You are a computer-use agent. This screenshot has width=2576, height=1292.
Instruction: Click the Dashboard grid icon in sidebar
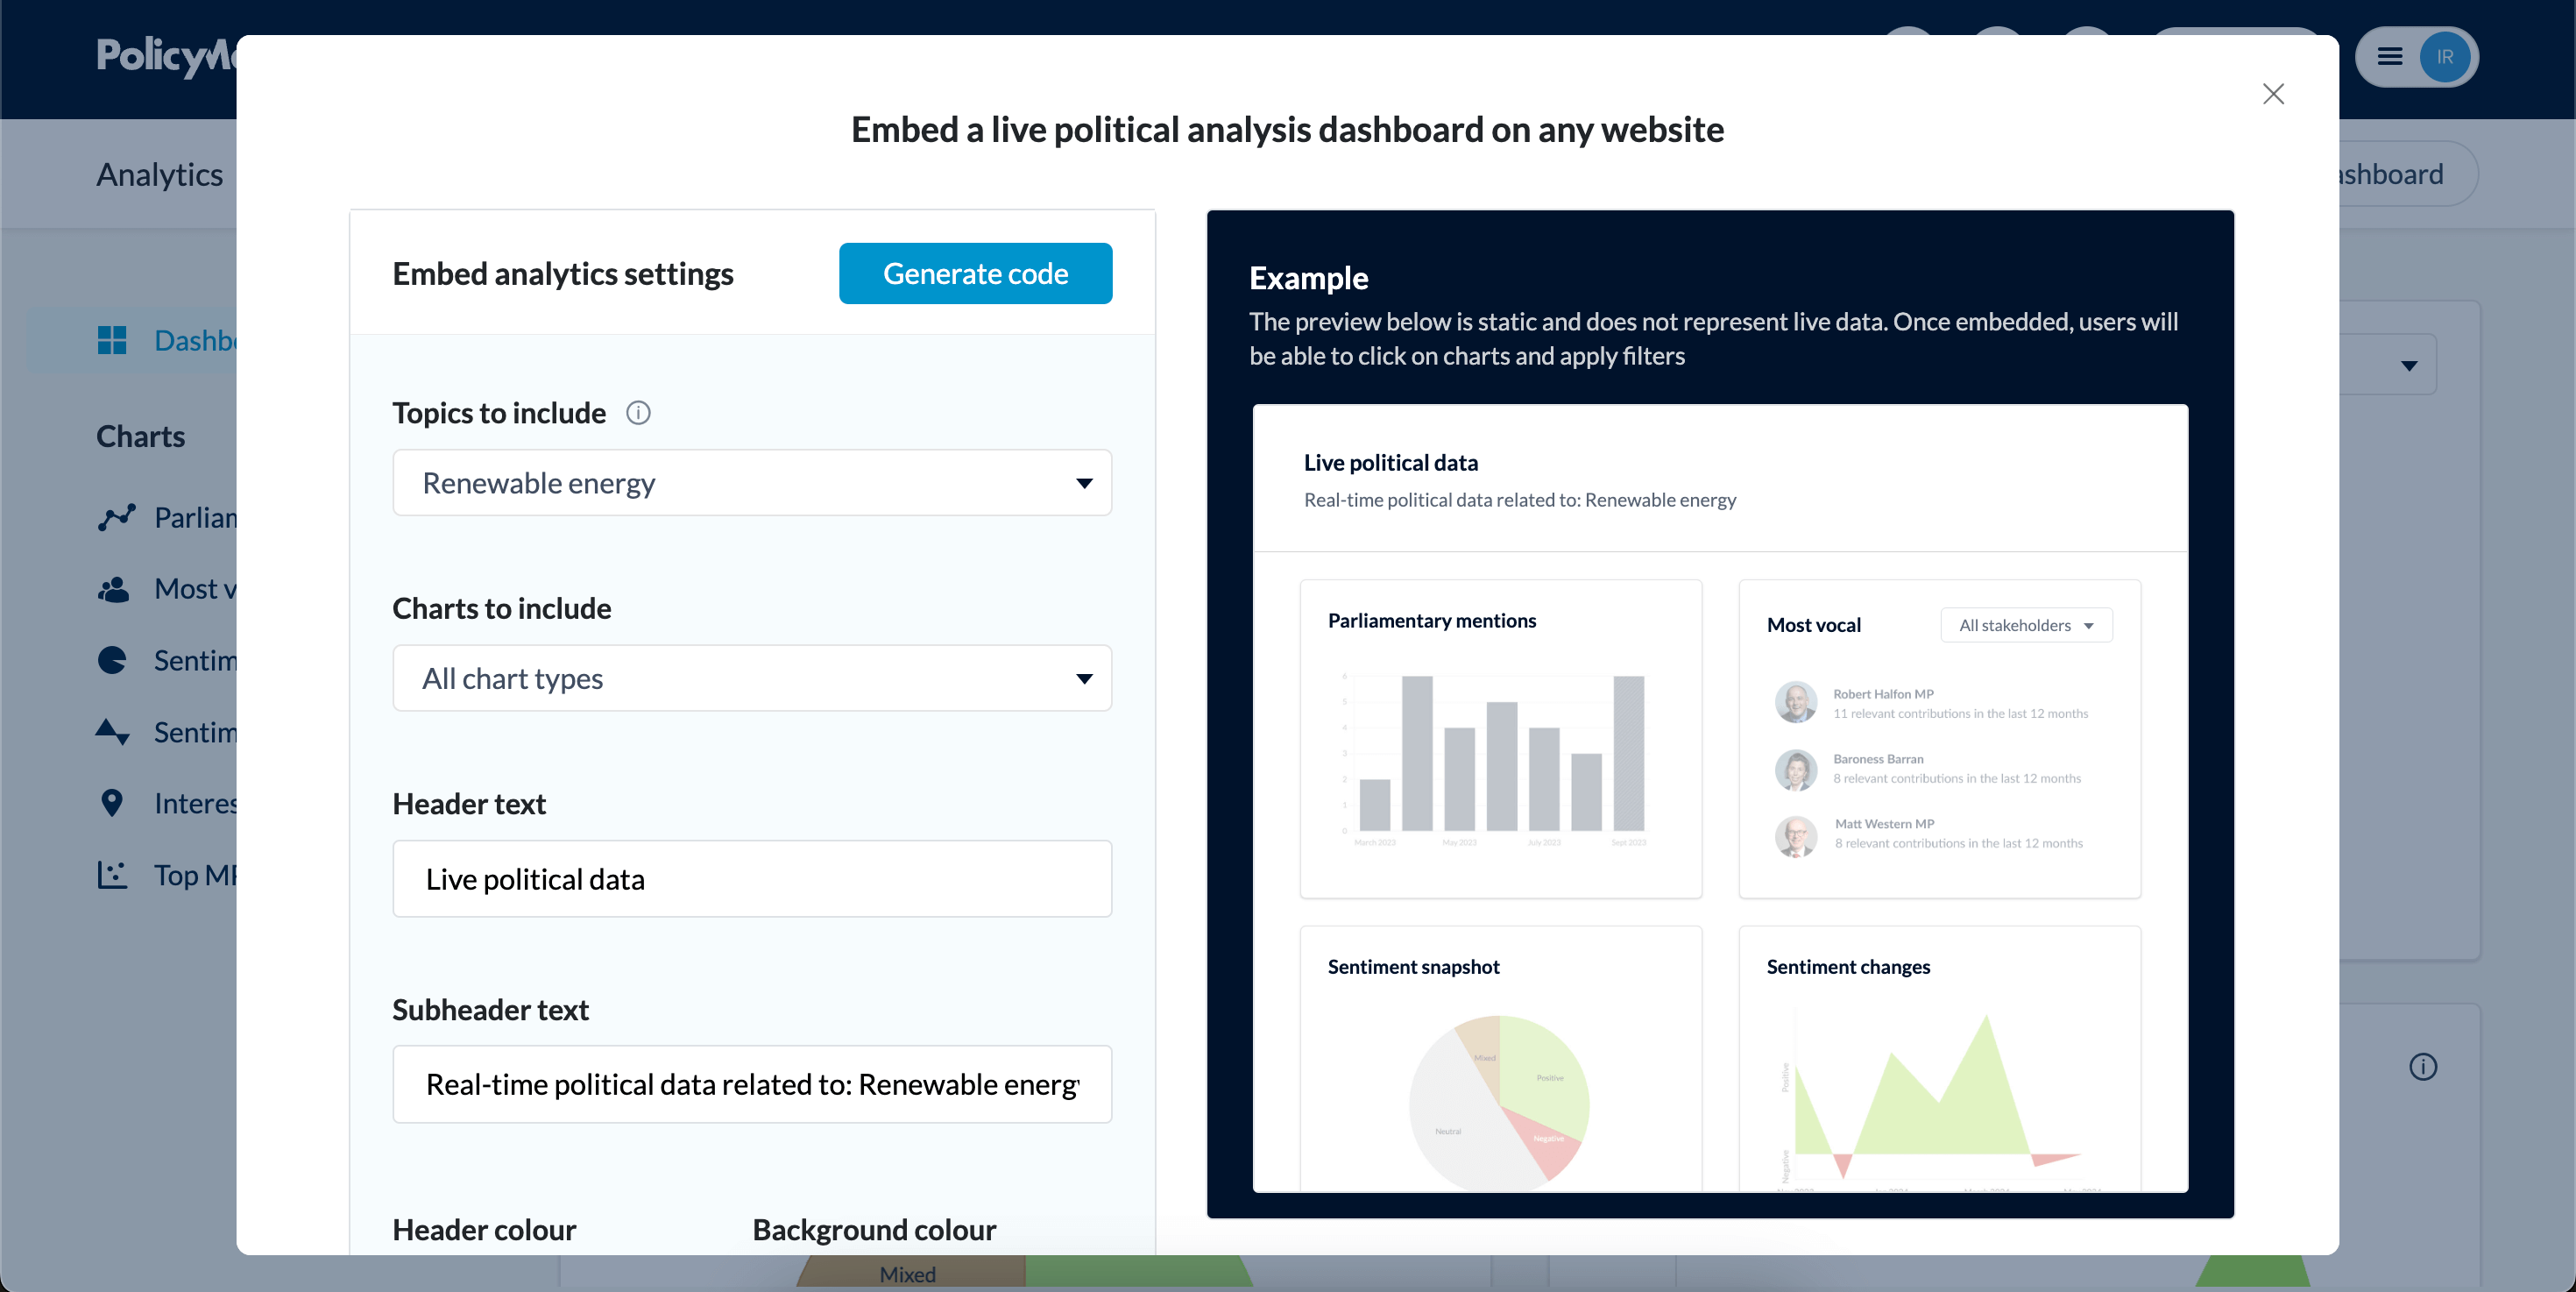[112, 340]
